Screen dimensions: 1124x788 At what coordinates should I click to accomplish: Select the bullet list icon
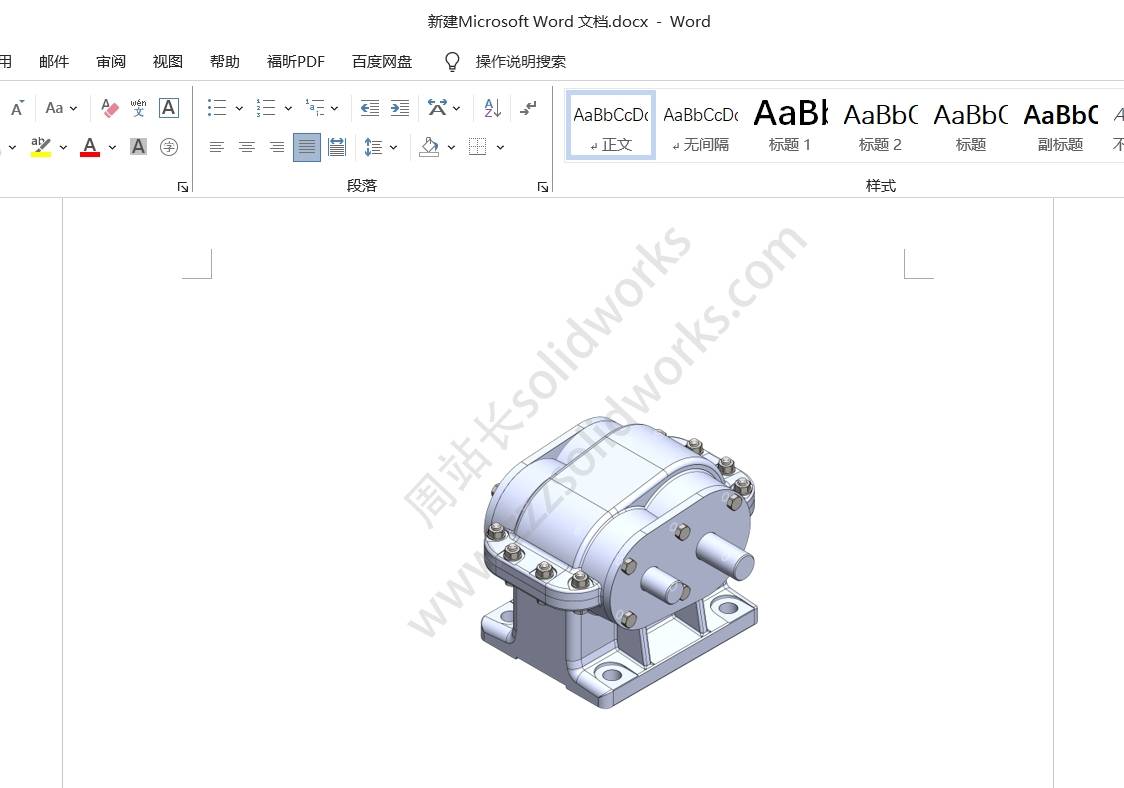coord(217,108)
